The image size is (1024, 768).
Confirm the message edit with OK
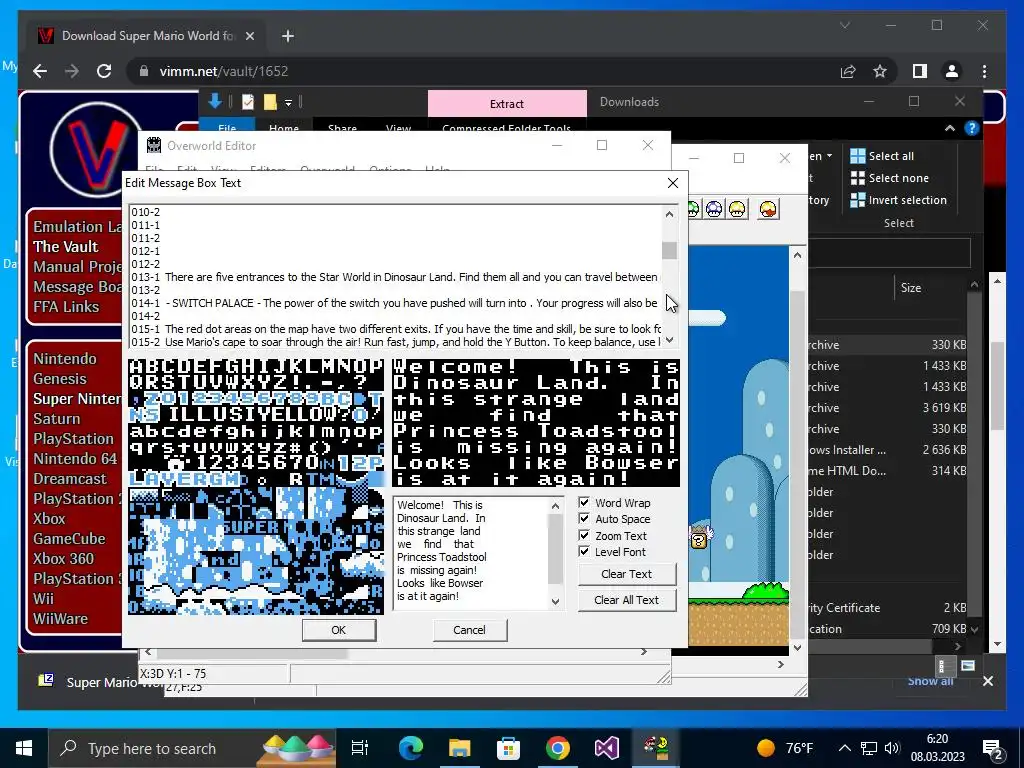click(338, 630)
